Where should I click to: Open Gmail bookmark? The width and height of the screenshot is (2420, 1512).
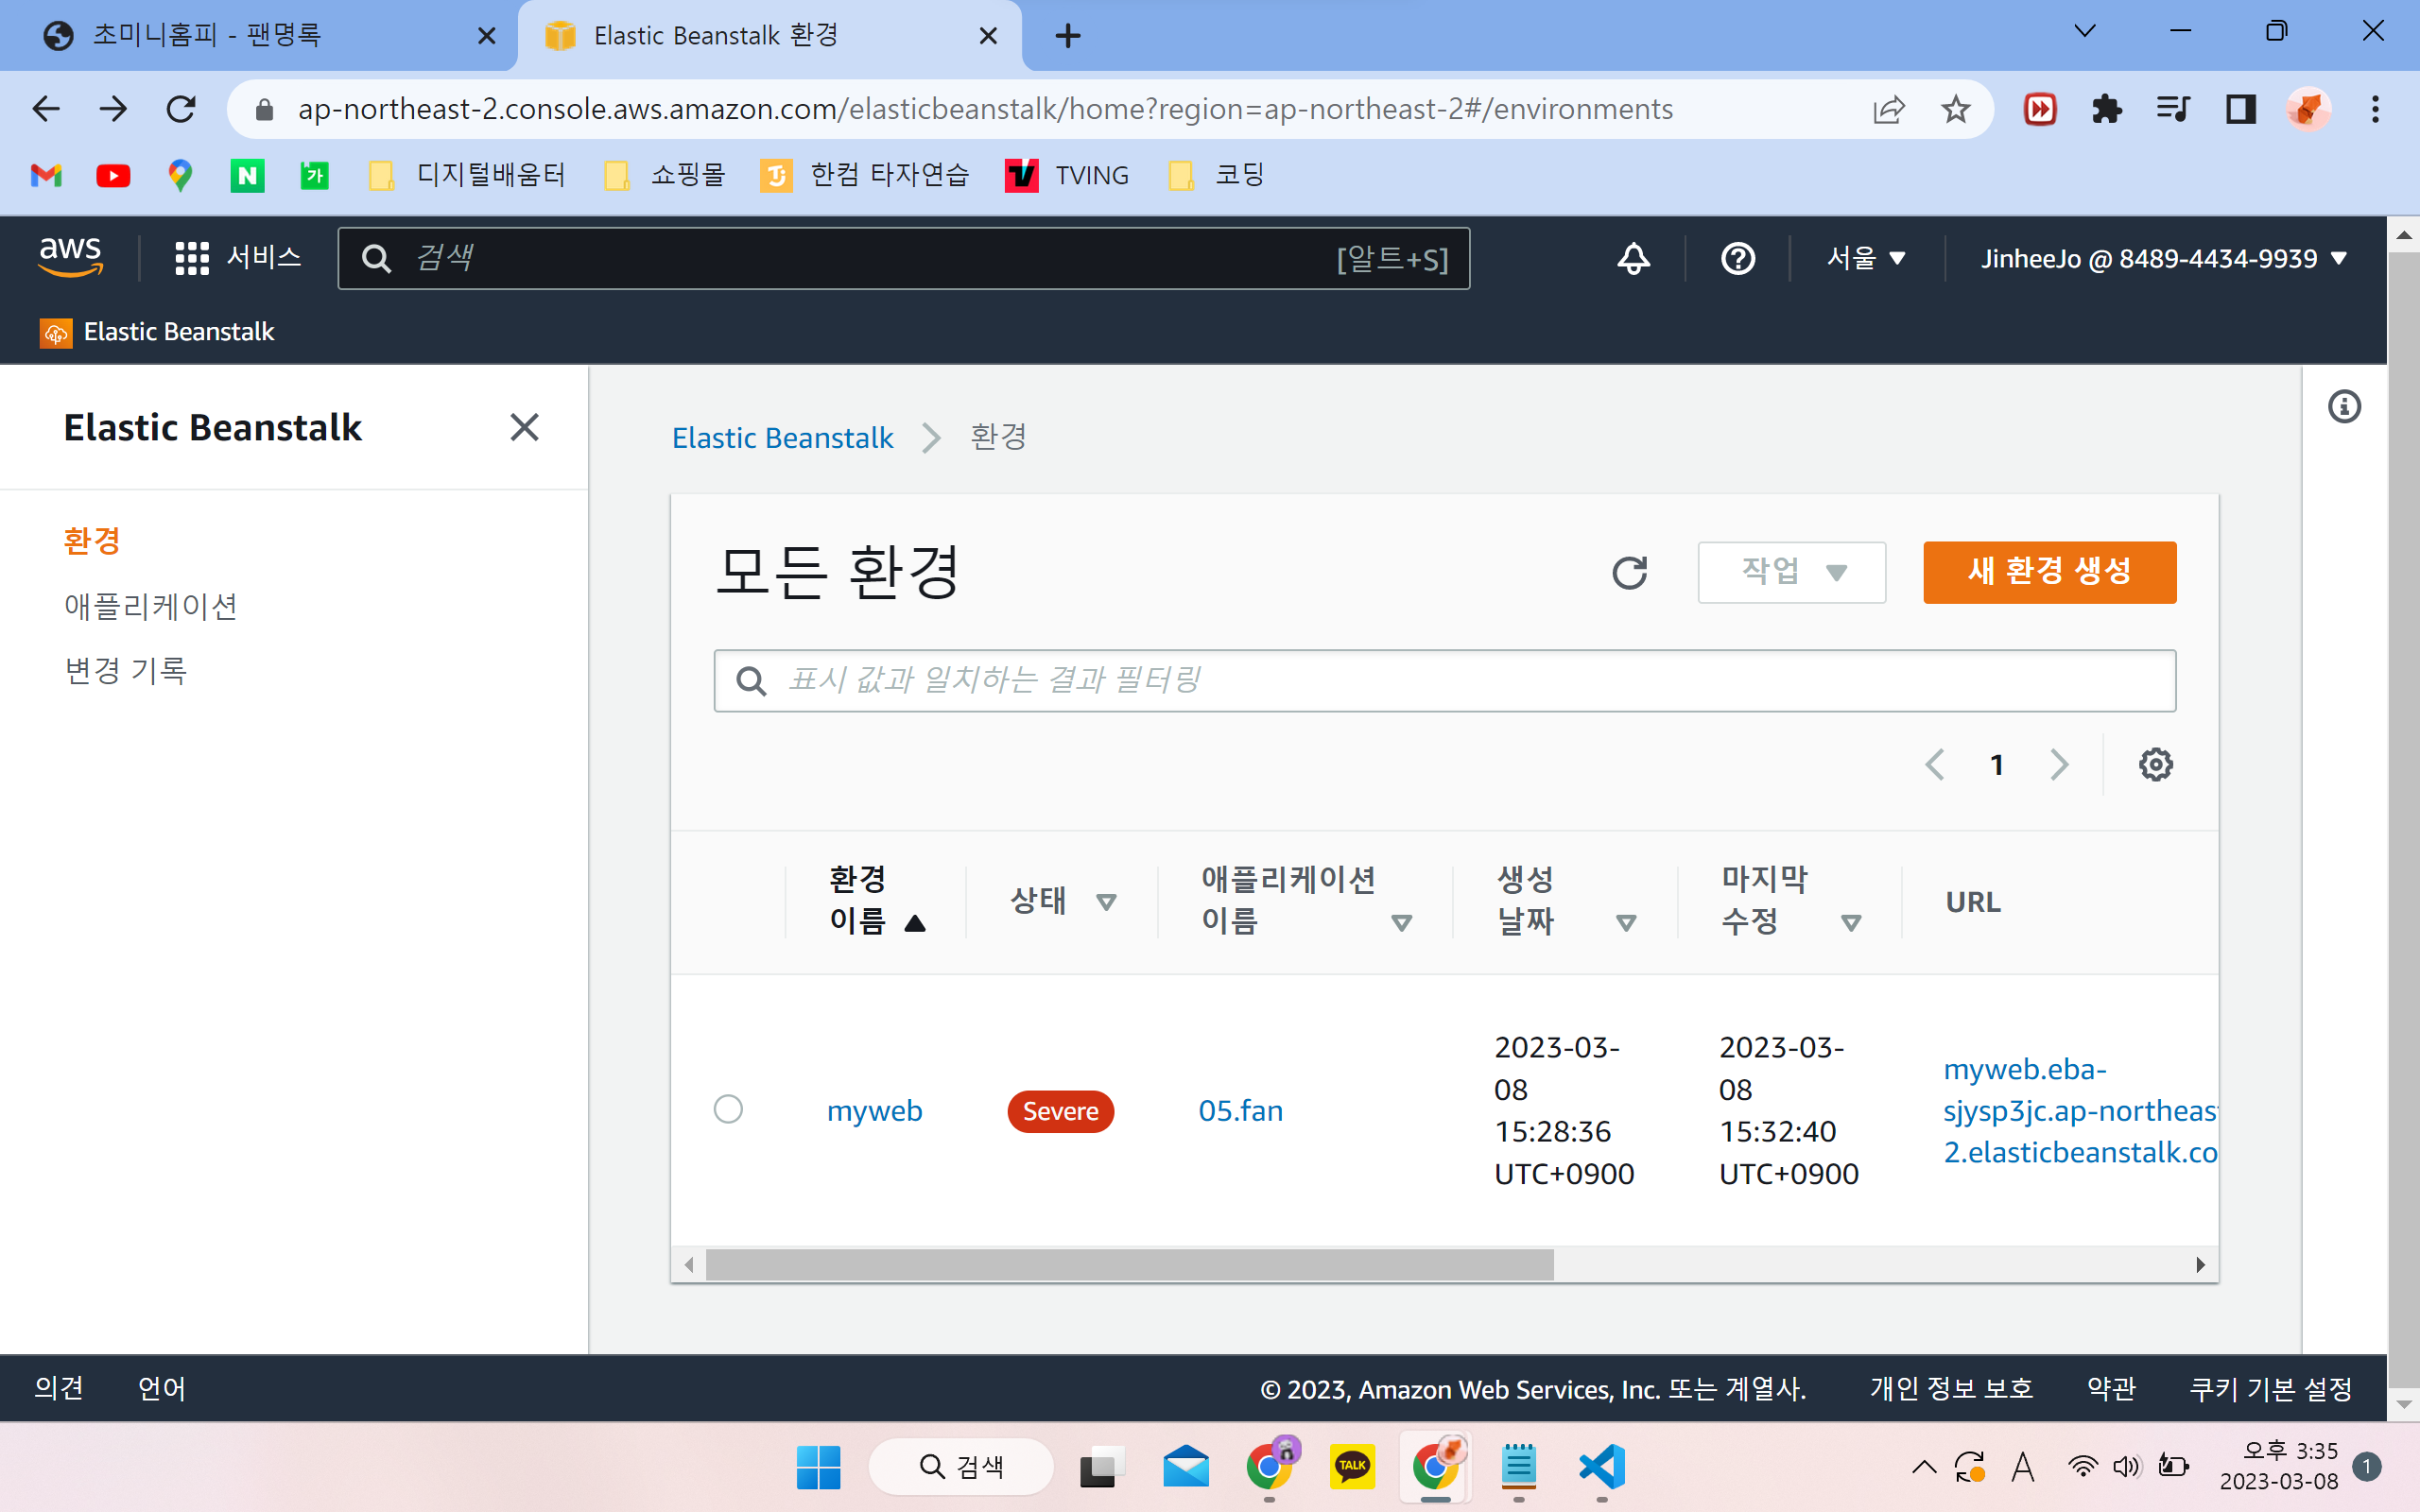(x=46, y=176)
